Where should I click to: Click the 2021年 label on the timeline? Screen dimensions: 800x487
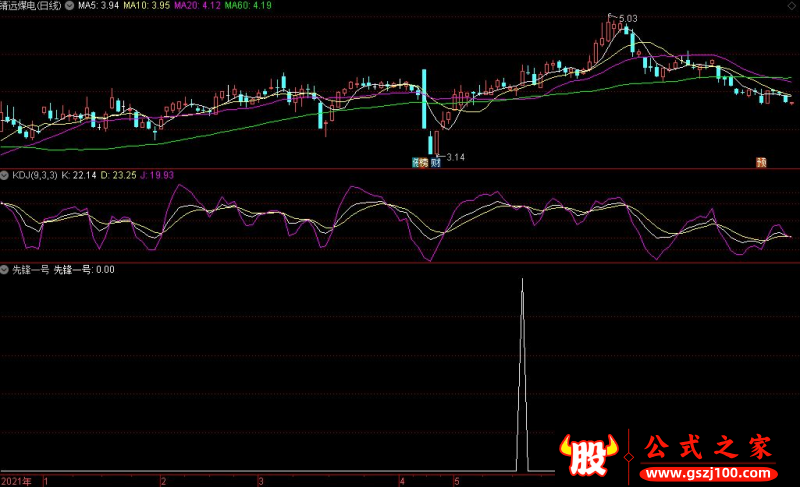click(x=16, y=481)
